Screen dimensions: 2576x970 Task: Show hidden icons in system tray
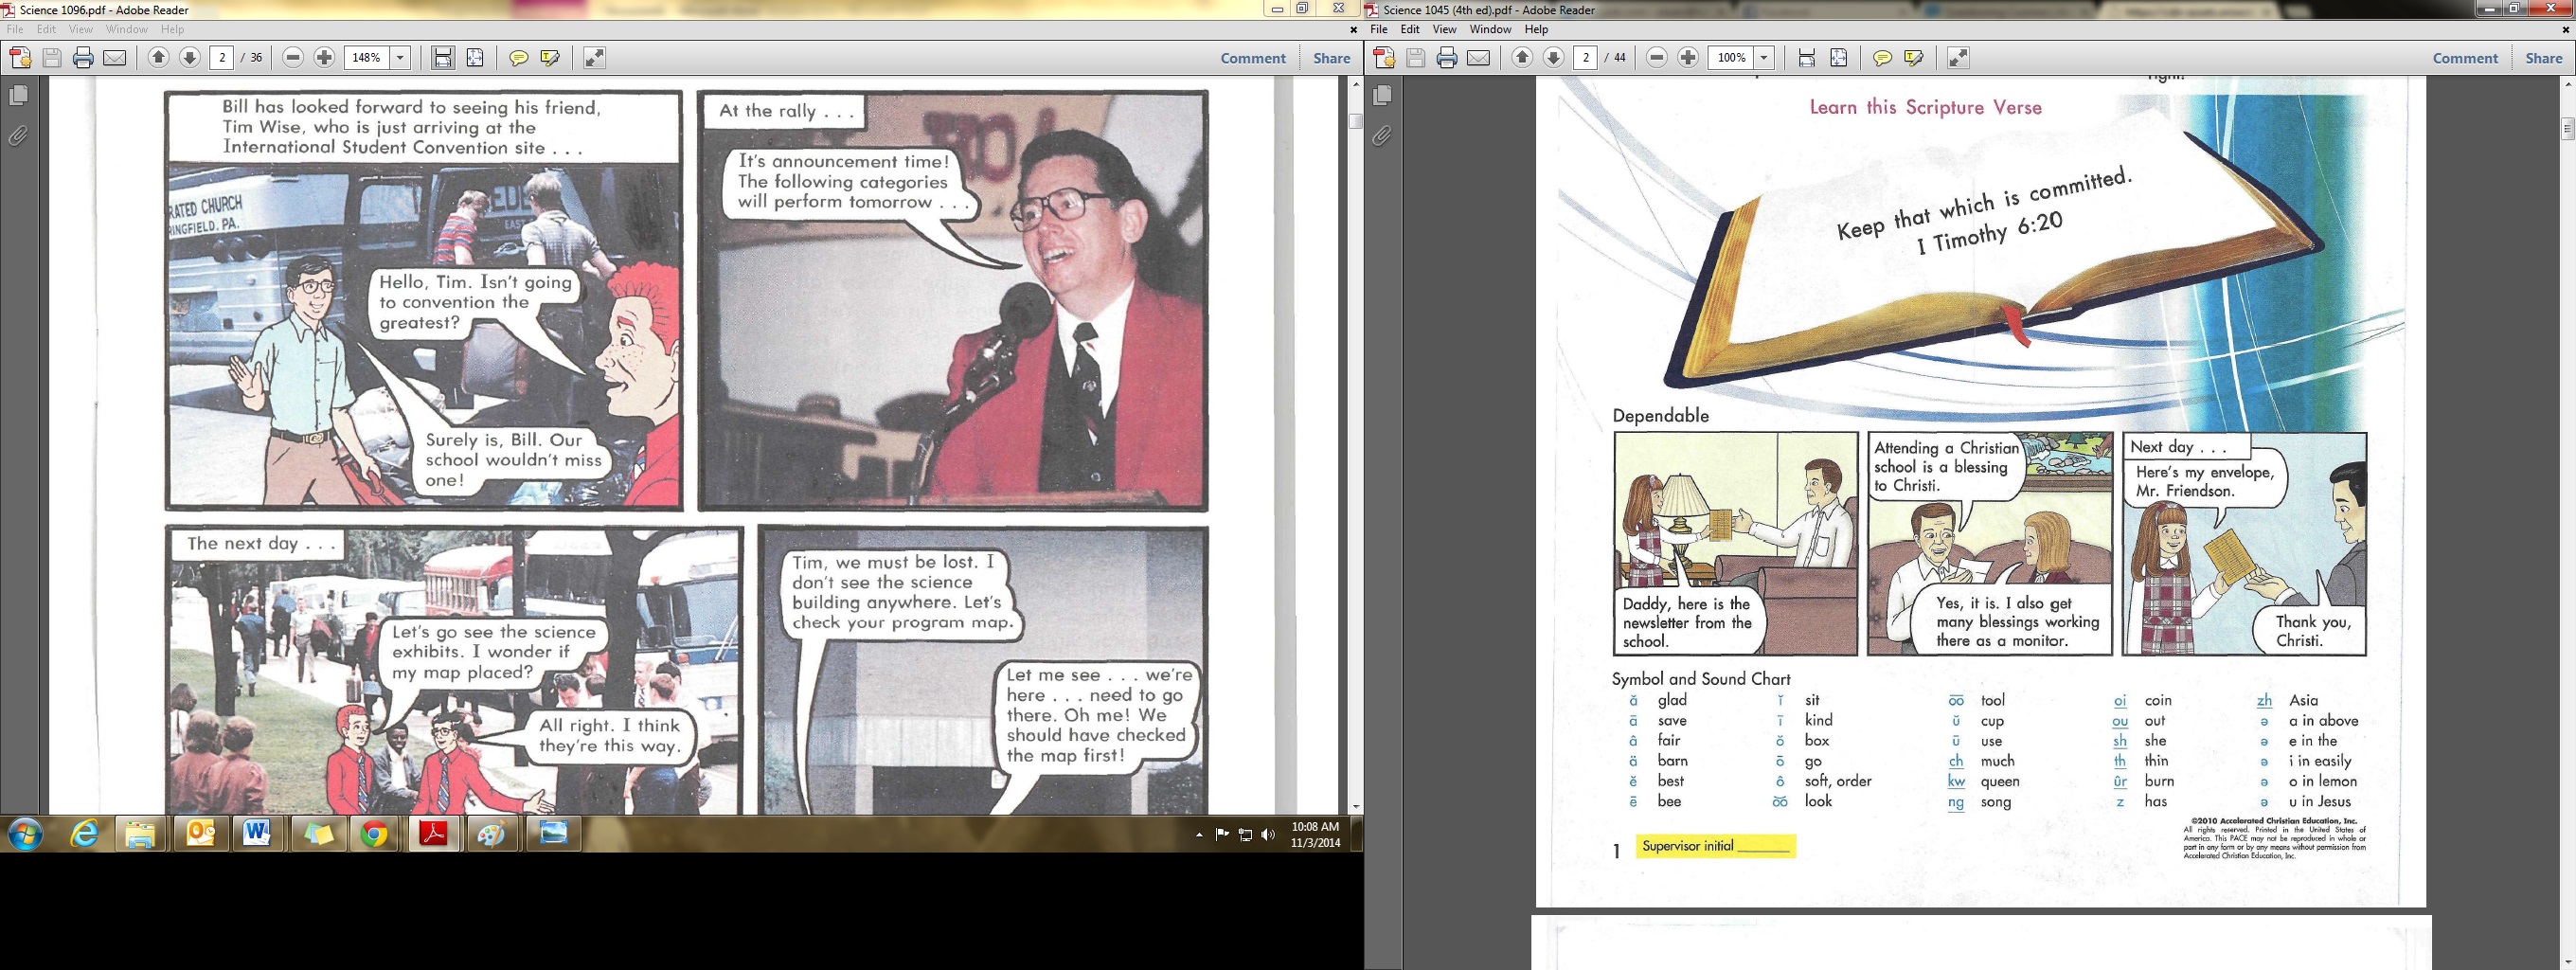1199,834
